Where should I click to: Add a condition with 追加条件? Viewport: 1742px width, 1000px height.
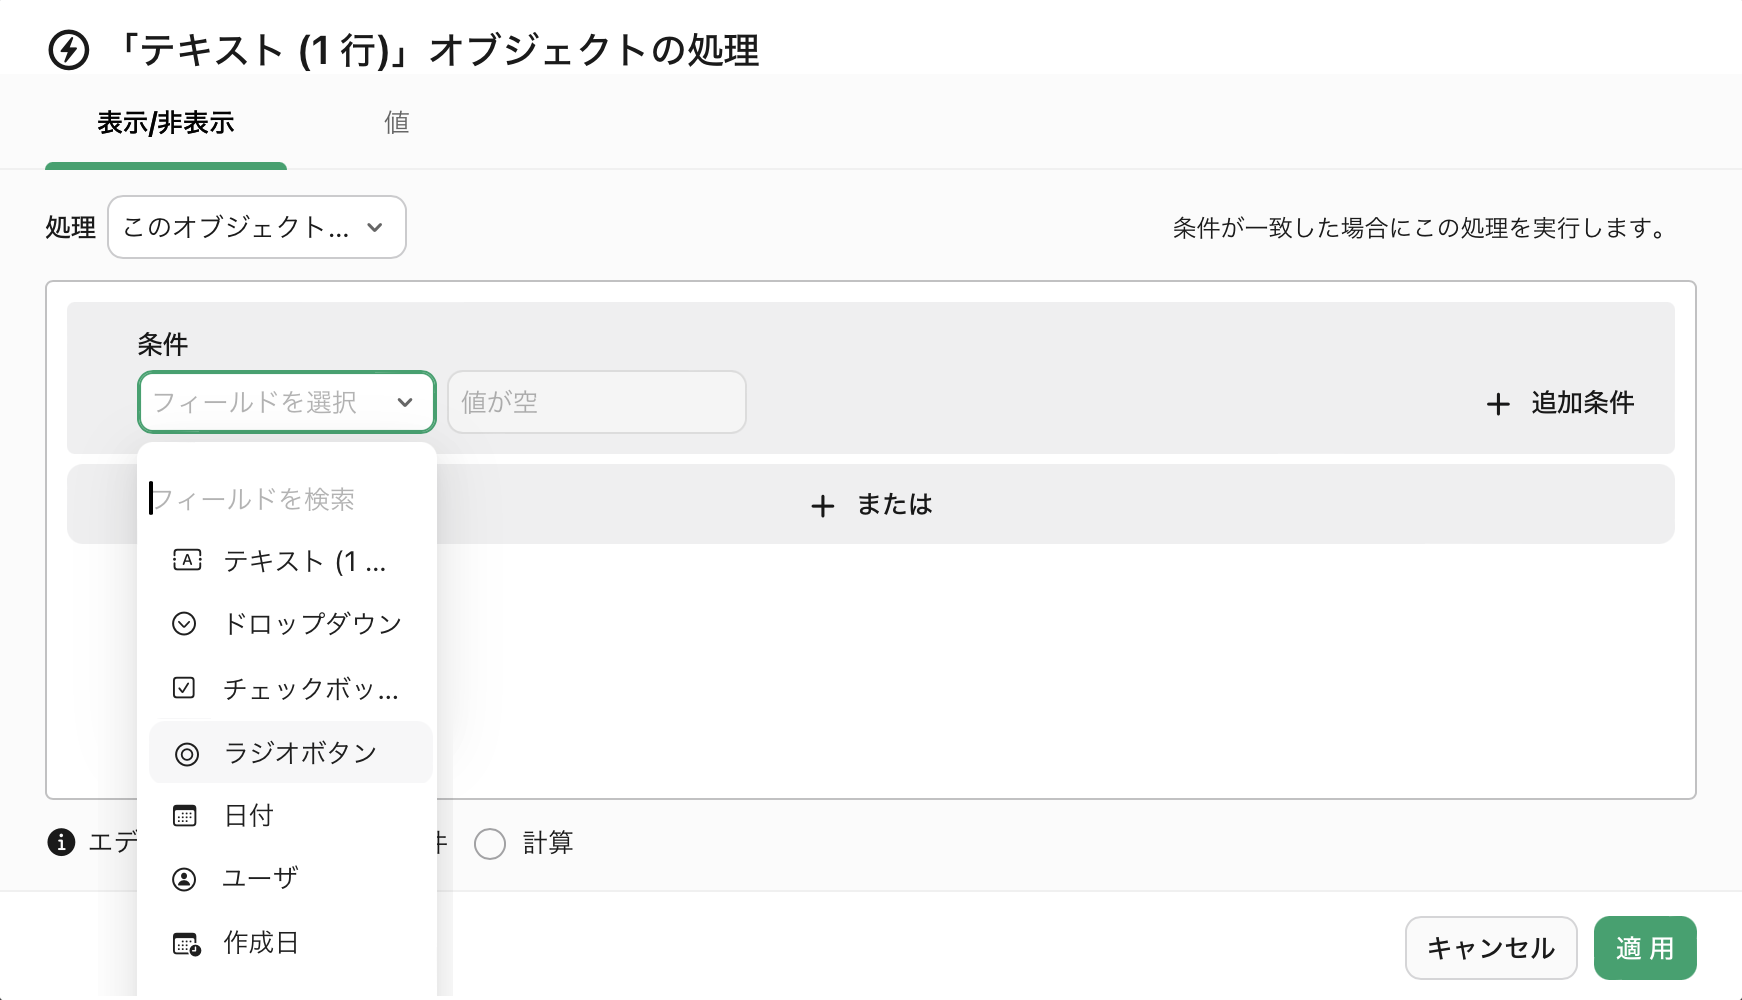(x=1558, y=404)
